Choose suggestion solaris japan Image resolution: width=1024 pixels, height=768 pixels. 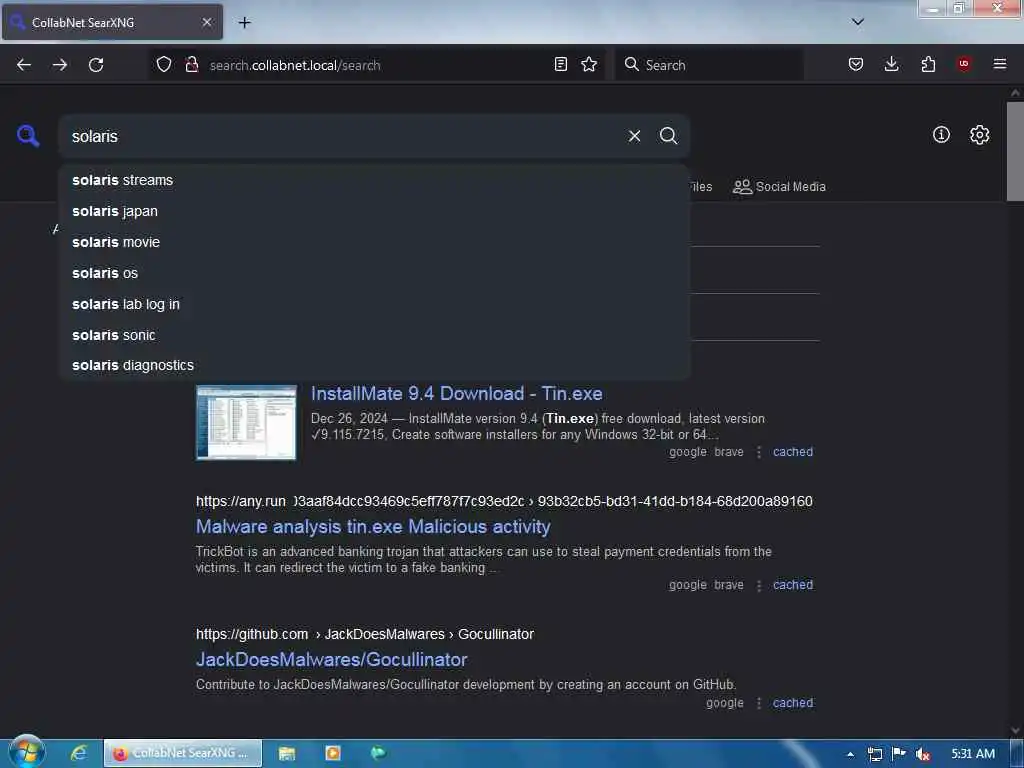click(x=374, y=212)
